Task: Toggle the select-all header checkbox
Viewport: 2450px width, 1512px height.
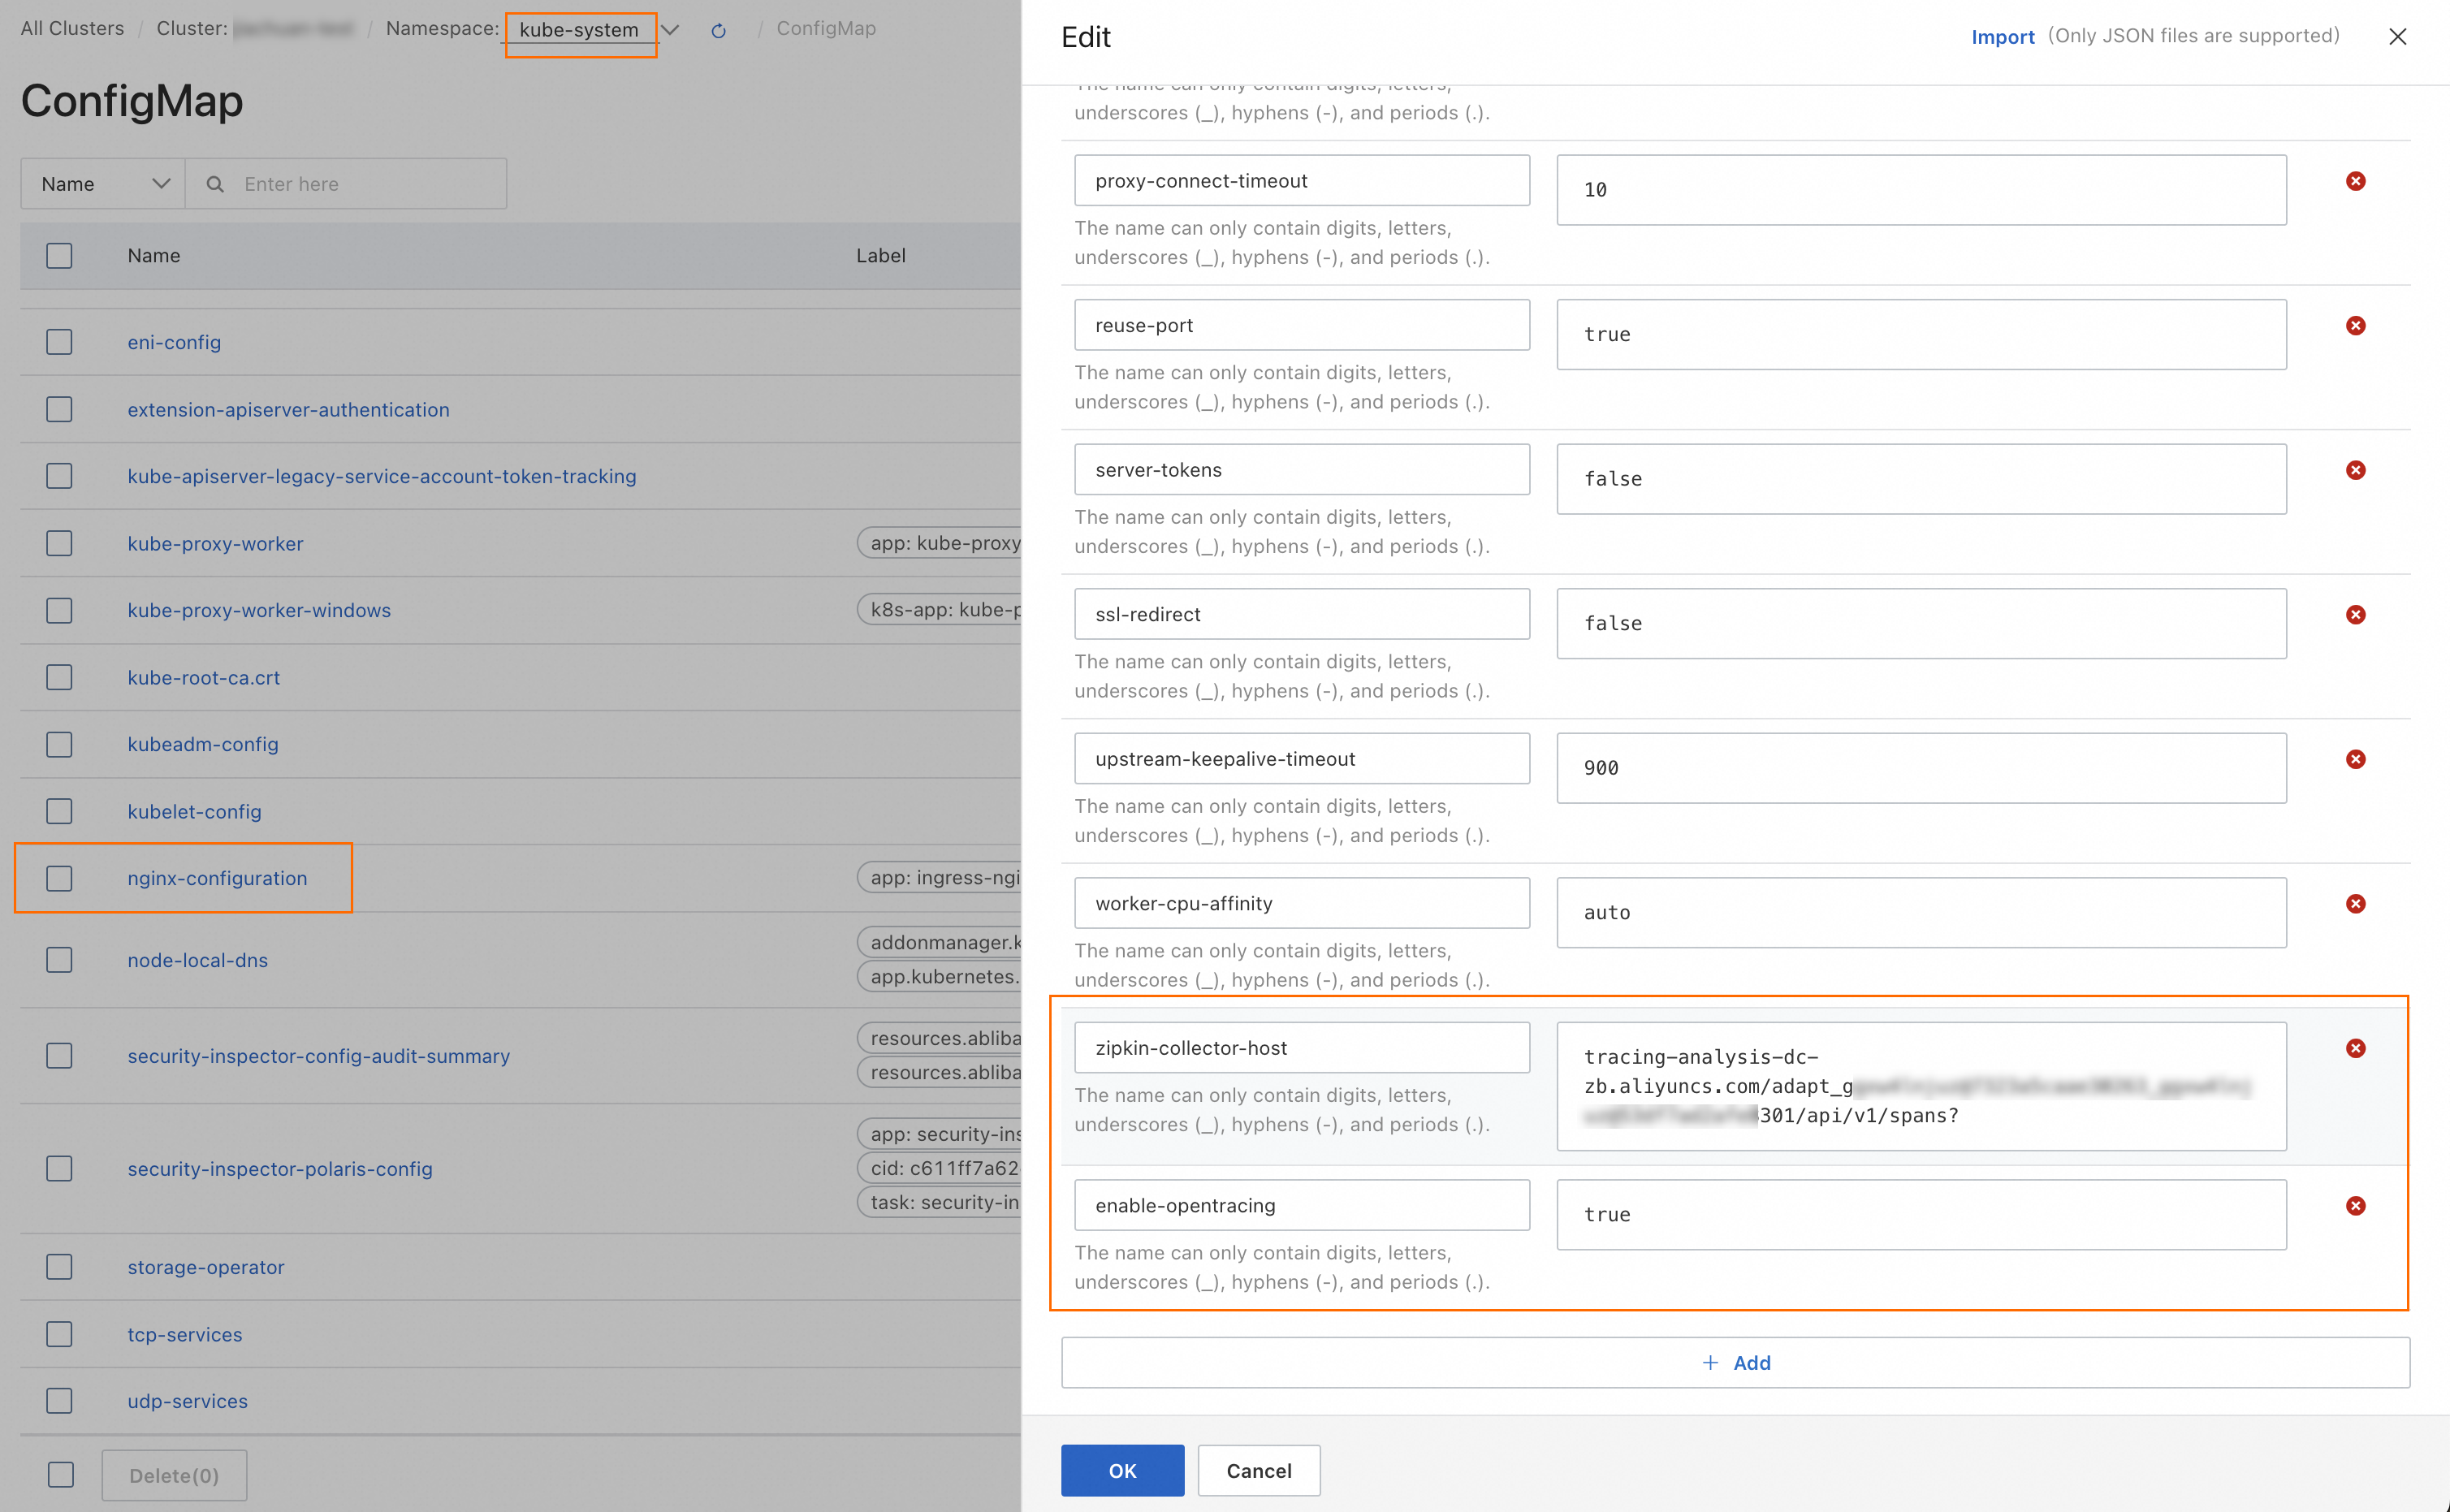Action: click(60, 256)
